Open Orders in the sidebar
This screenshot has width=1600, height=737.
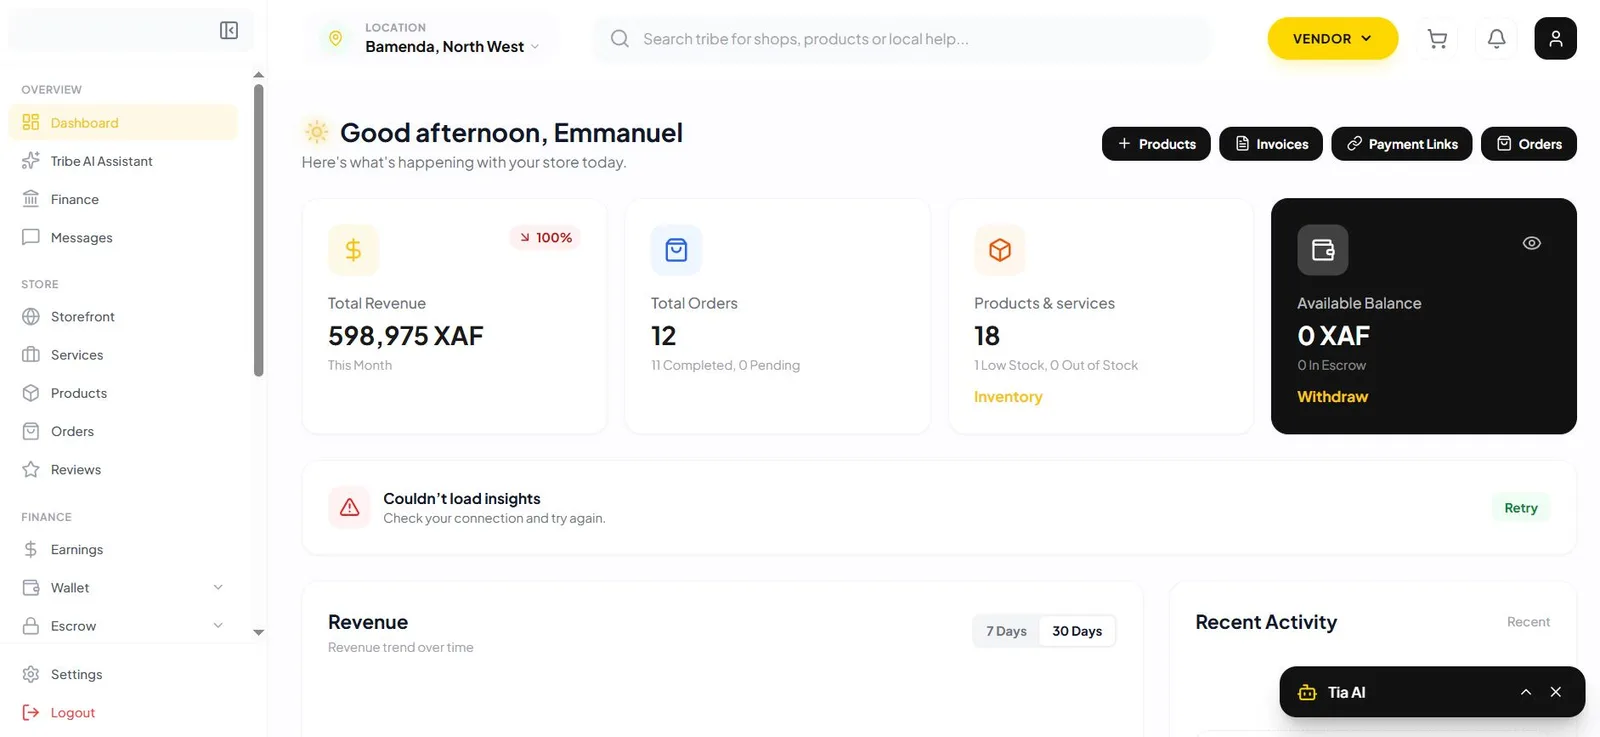[x=123, y=431]
